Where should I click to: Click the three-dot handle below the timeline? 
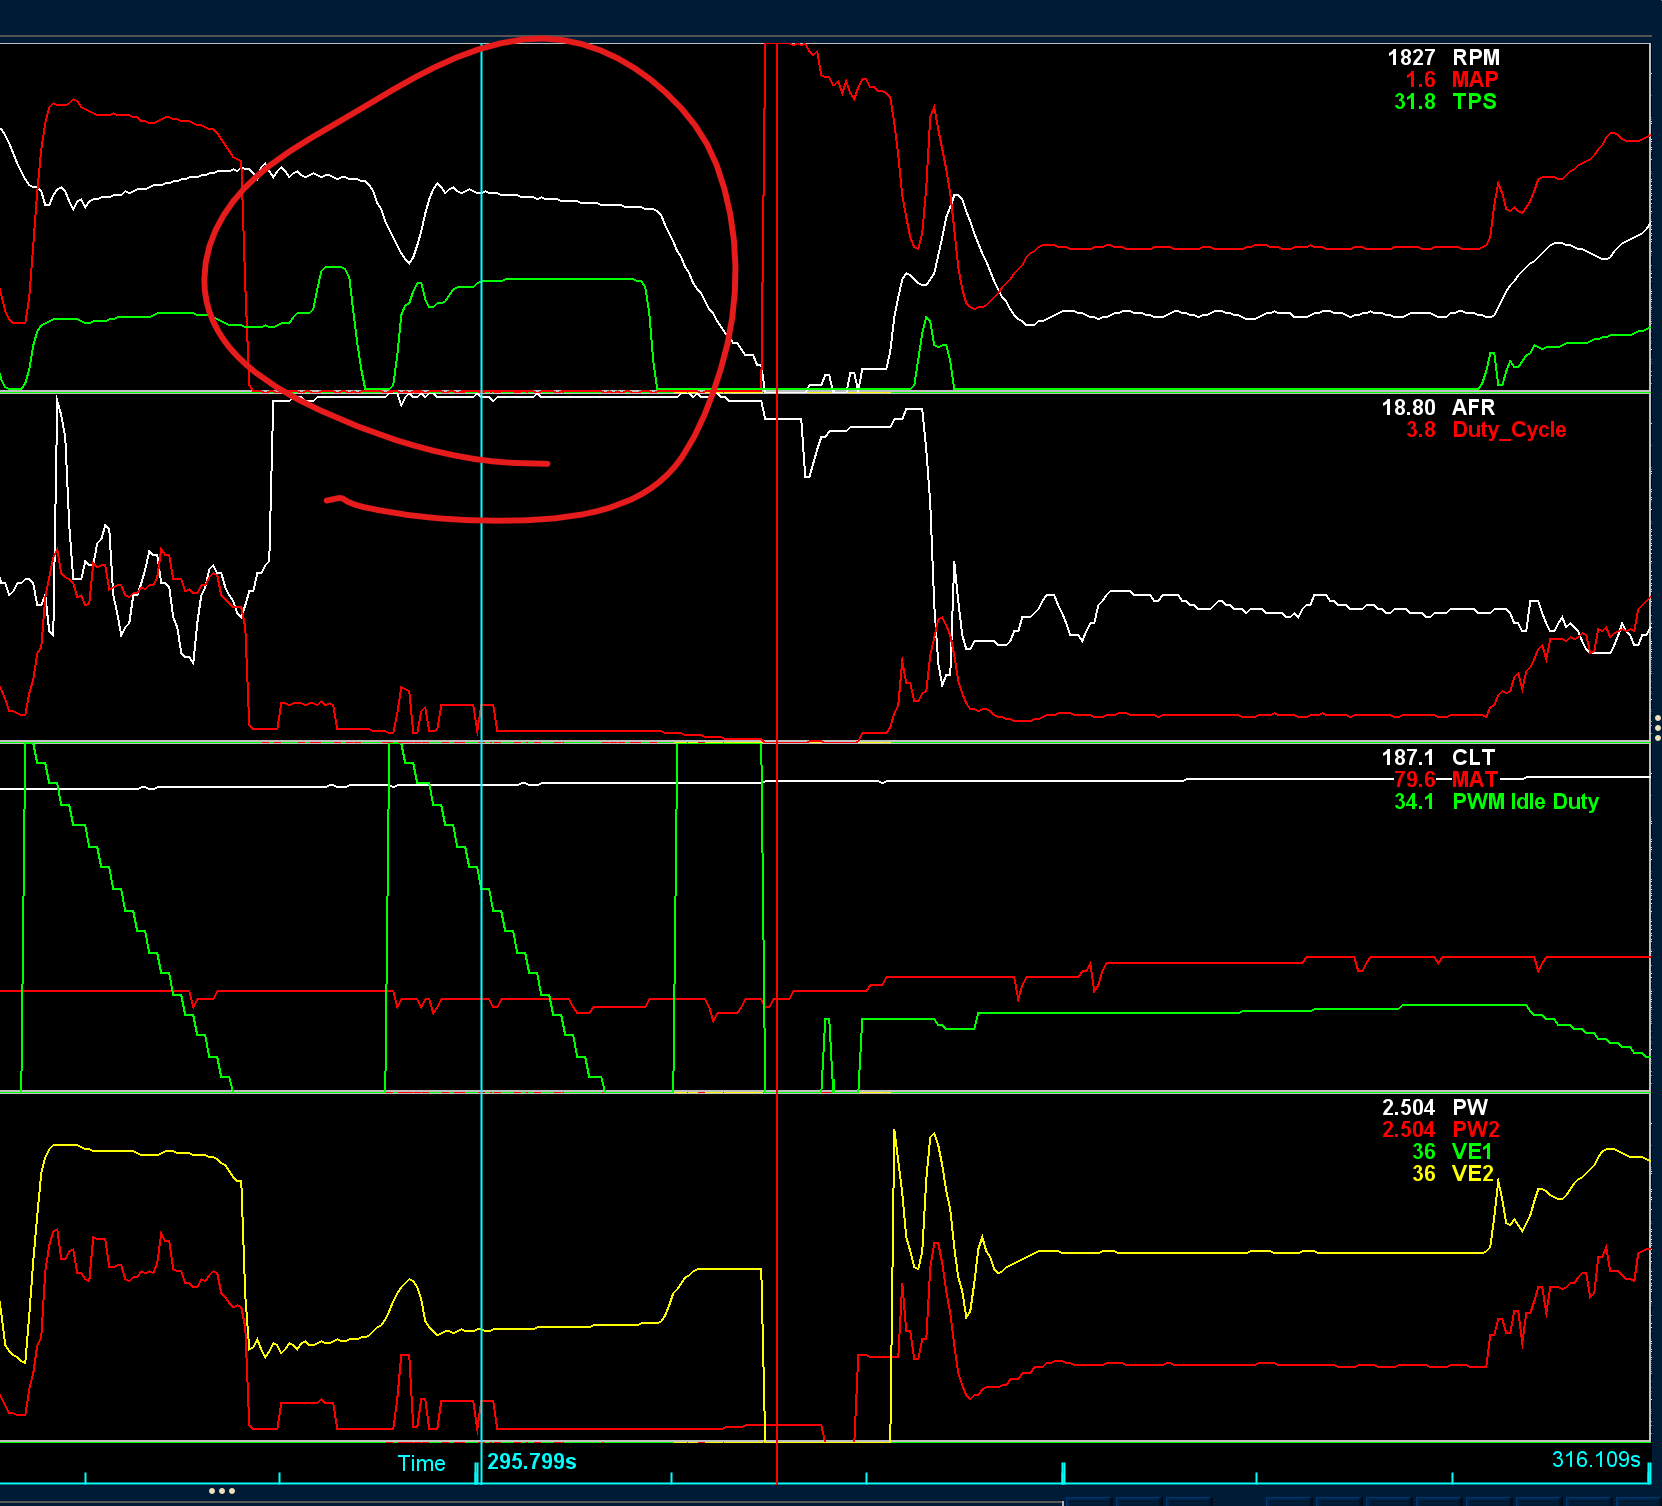click(222, 1491)
